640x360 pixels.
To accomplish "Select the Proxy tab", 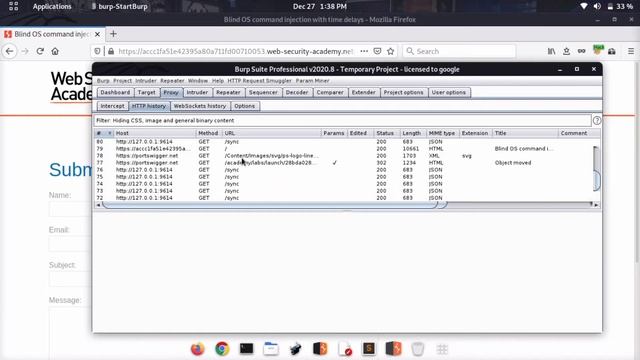I will pyautogui.click(x=171, y=93).
